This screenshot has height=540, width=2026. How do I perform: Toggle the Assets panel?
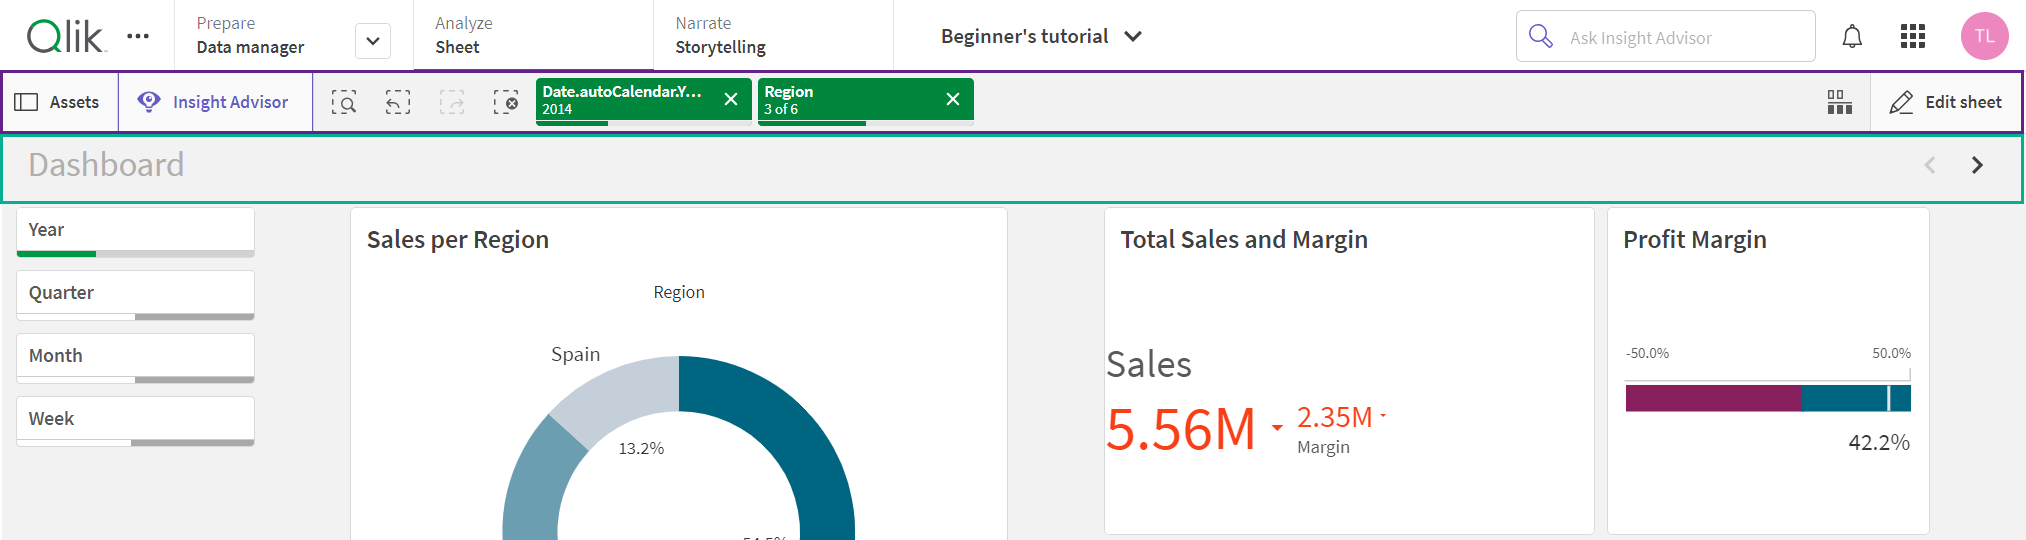(58, 102)
